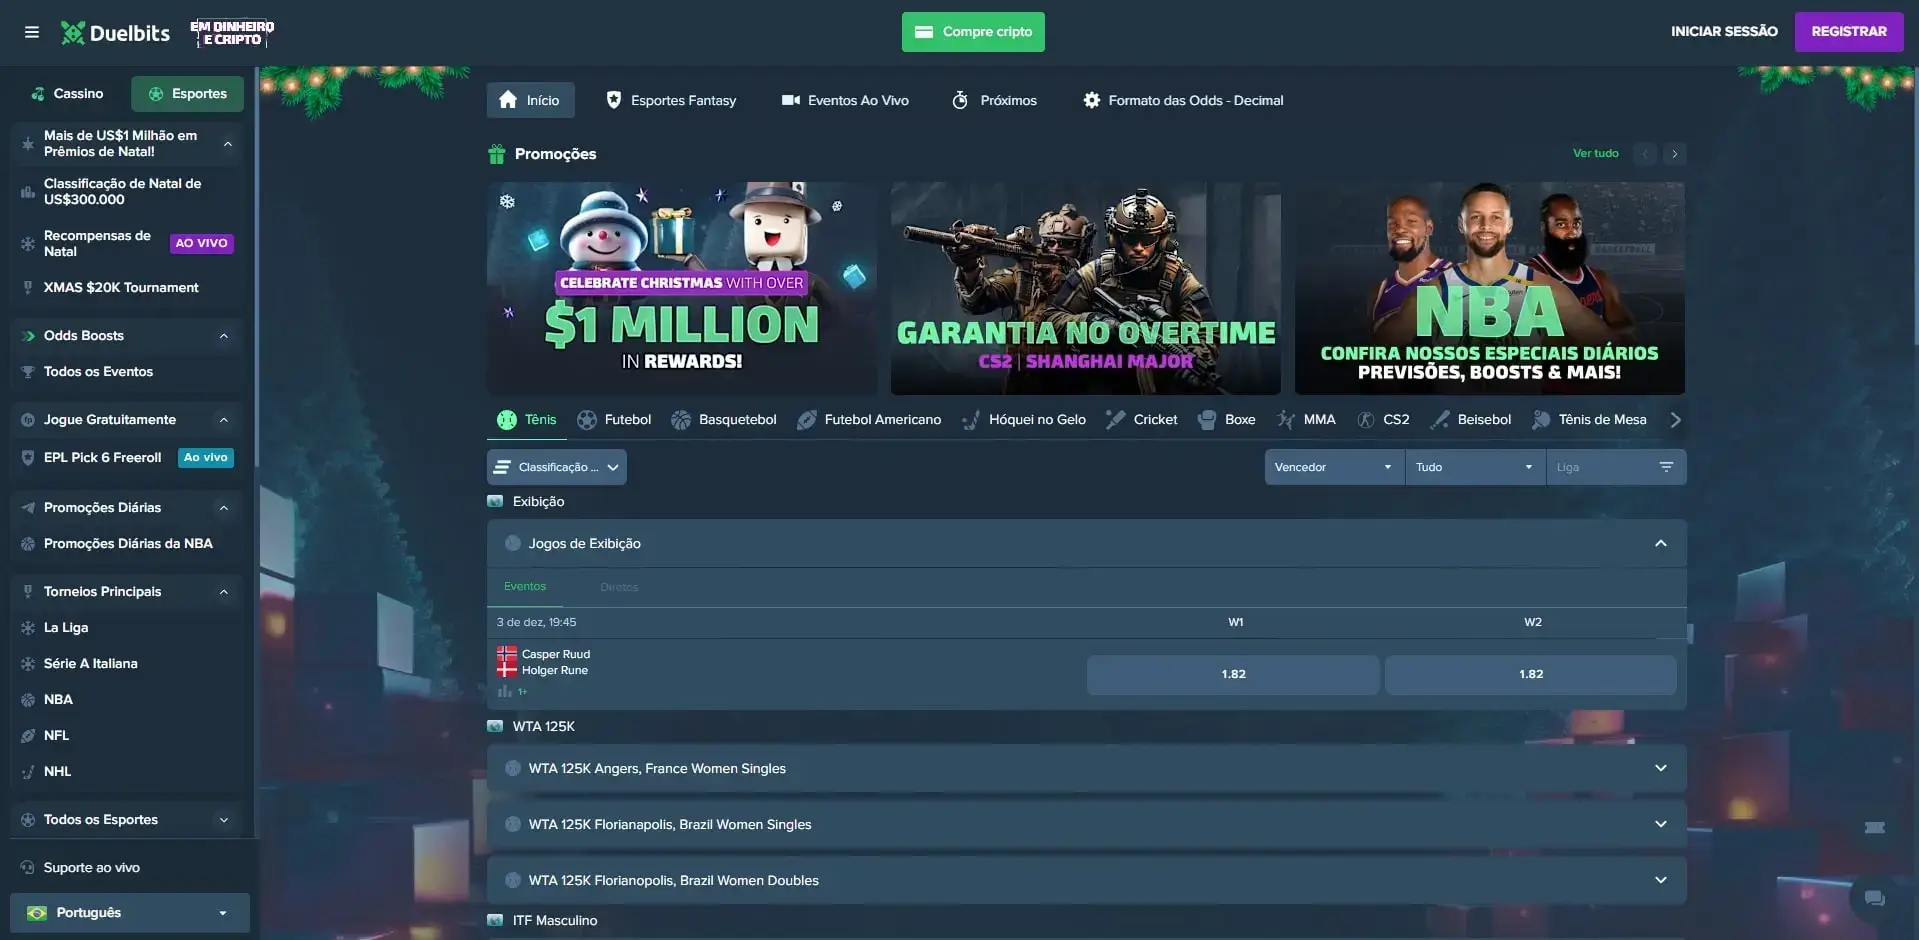Go to next promotions slide
This screenshot has width=1919, height=940.
point(1674,154)
